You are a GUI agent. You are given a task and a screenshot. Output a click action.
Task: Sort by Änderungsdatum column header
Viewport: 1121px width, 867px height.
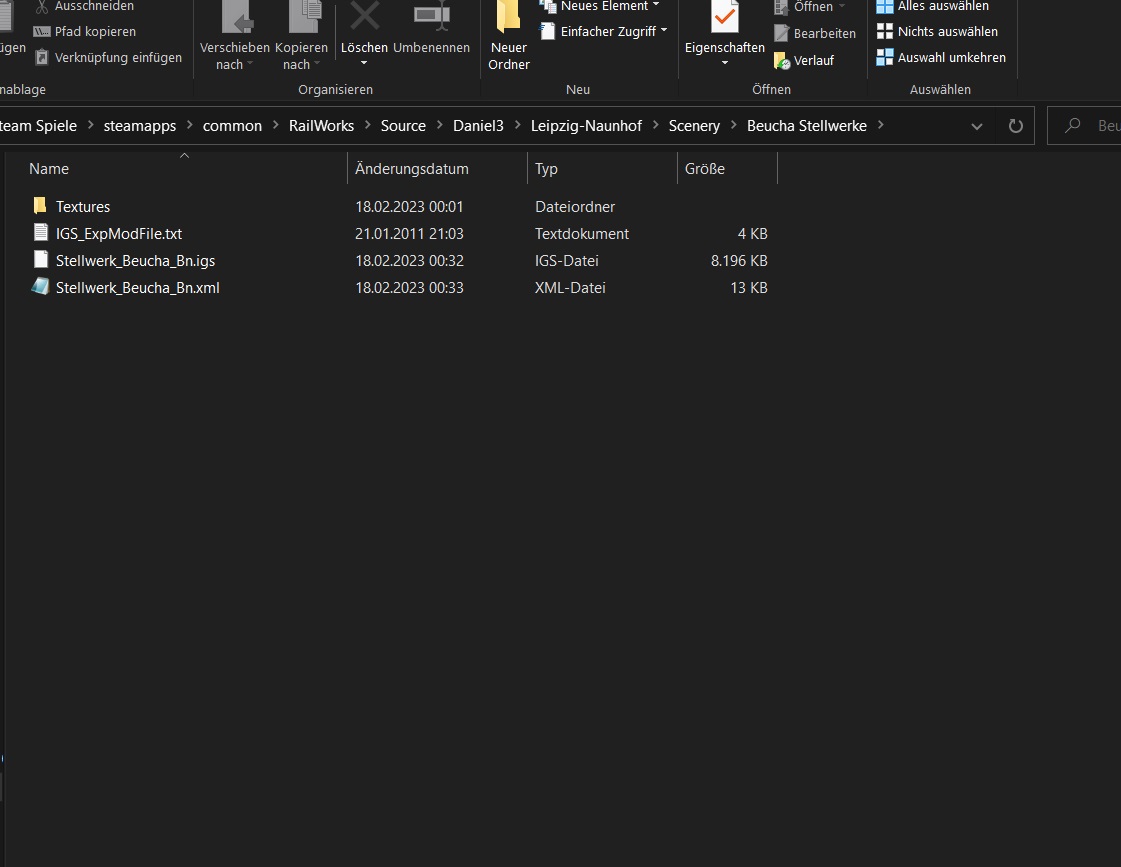[x=412, y=168]
